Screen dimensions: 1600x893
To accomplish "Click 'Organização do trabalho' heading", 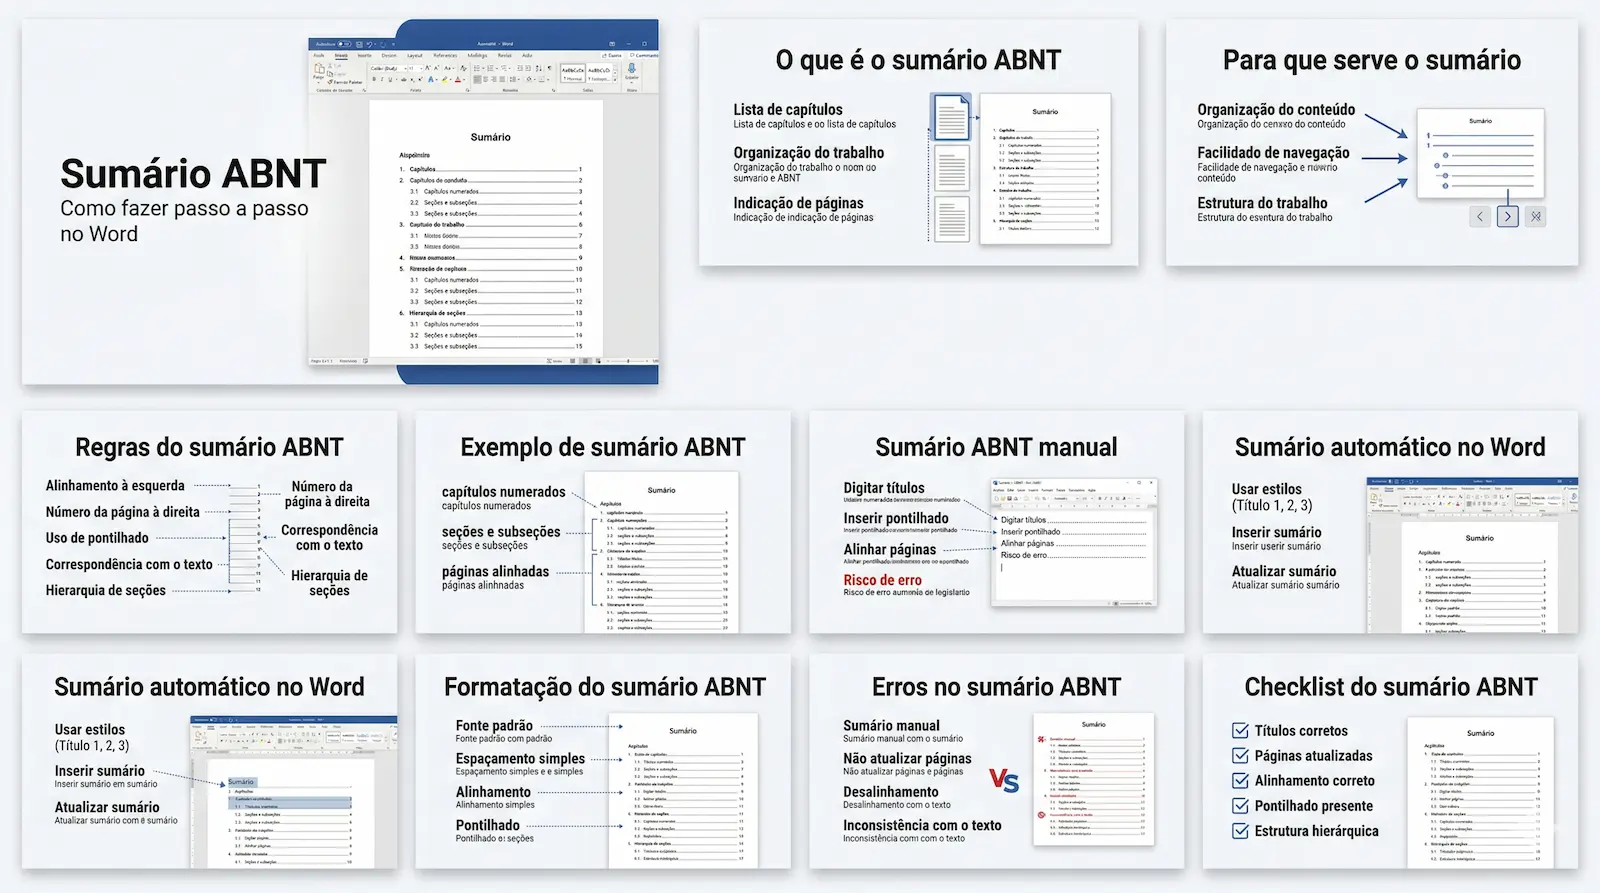I will [x=809, y=153].
